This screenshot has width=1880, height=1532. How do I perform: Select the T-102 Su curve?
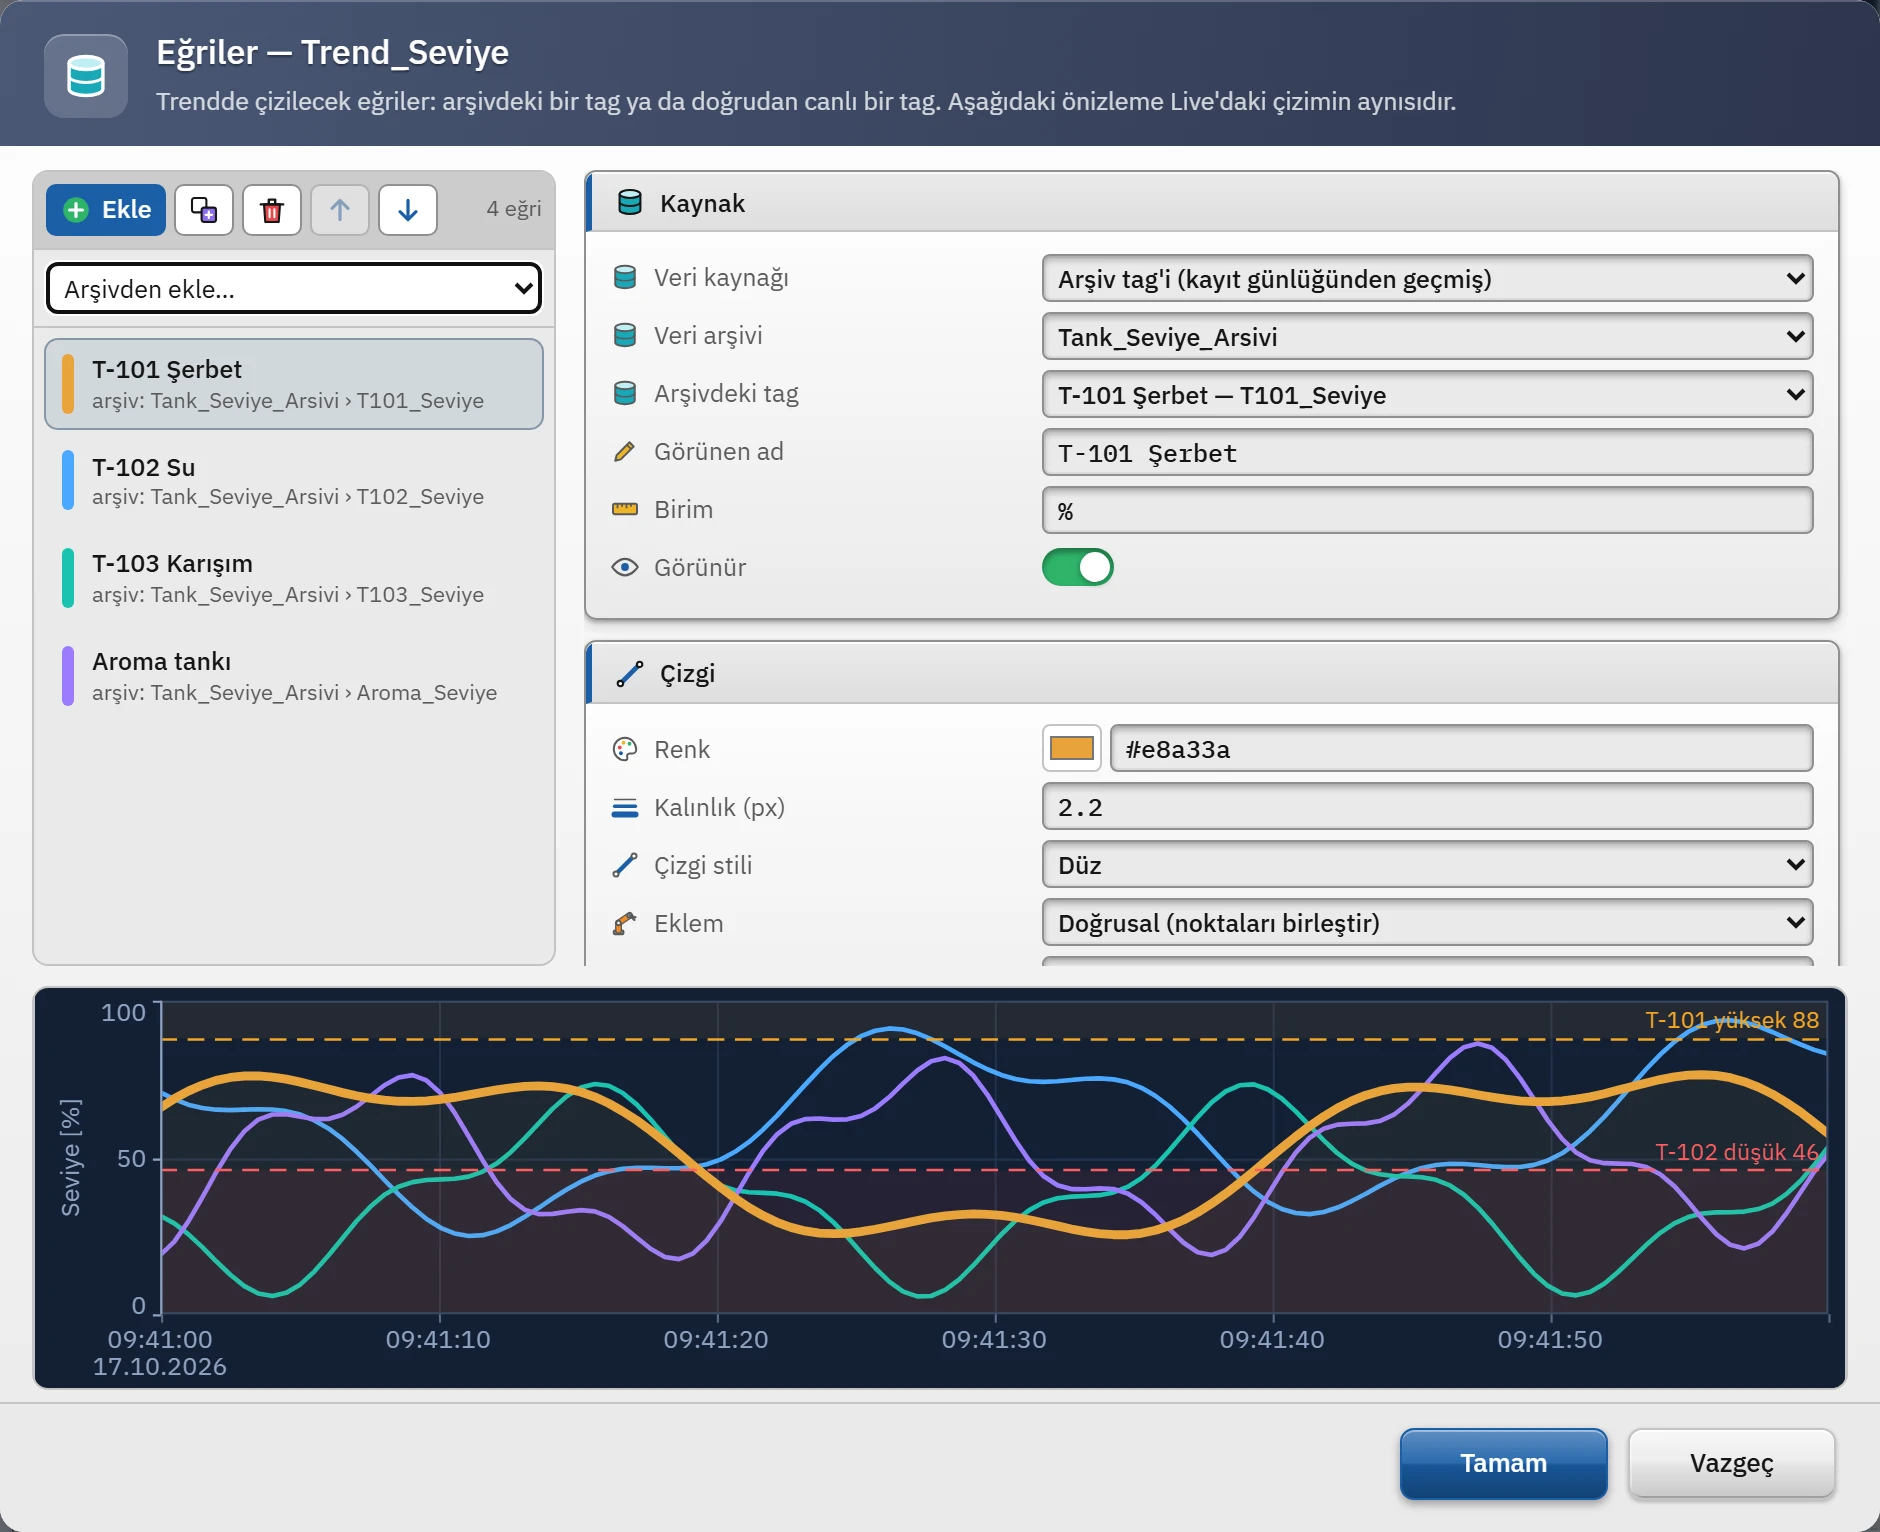click(x=294, y=481)
